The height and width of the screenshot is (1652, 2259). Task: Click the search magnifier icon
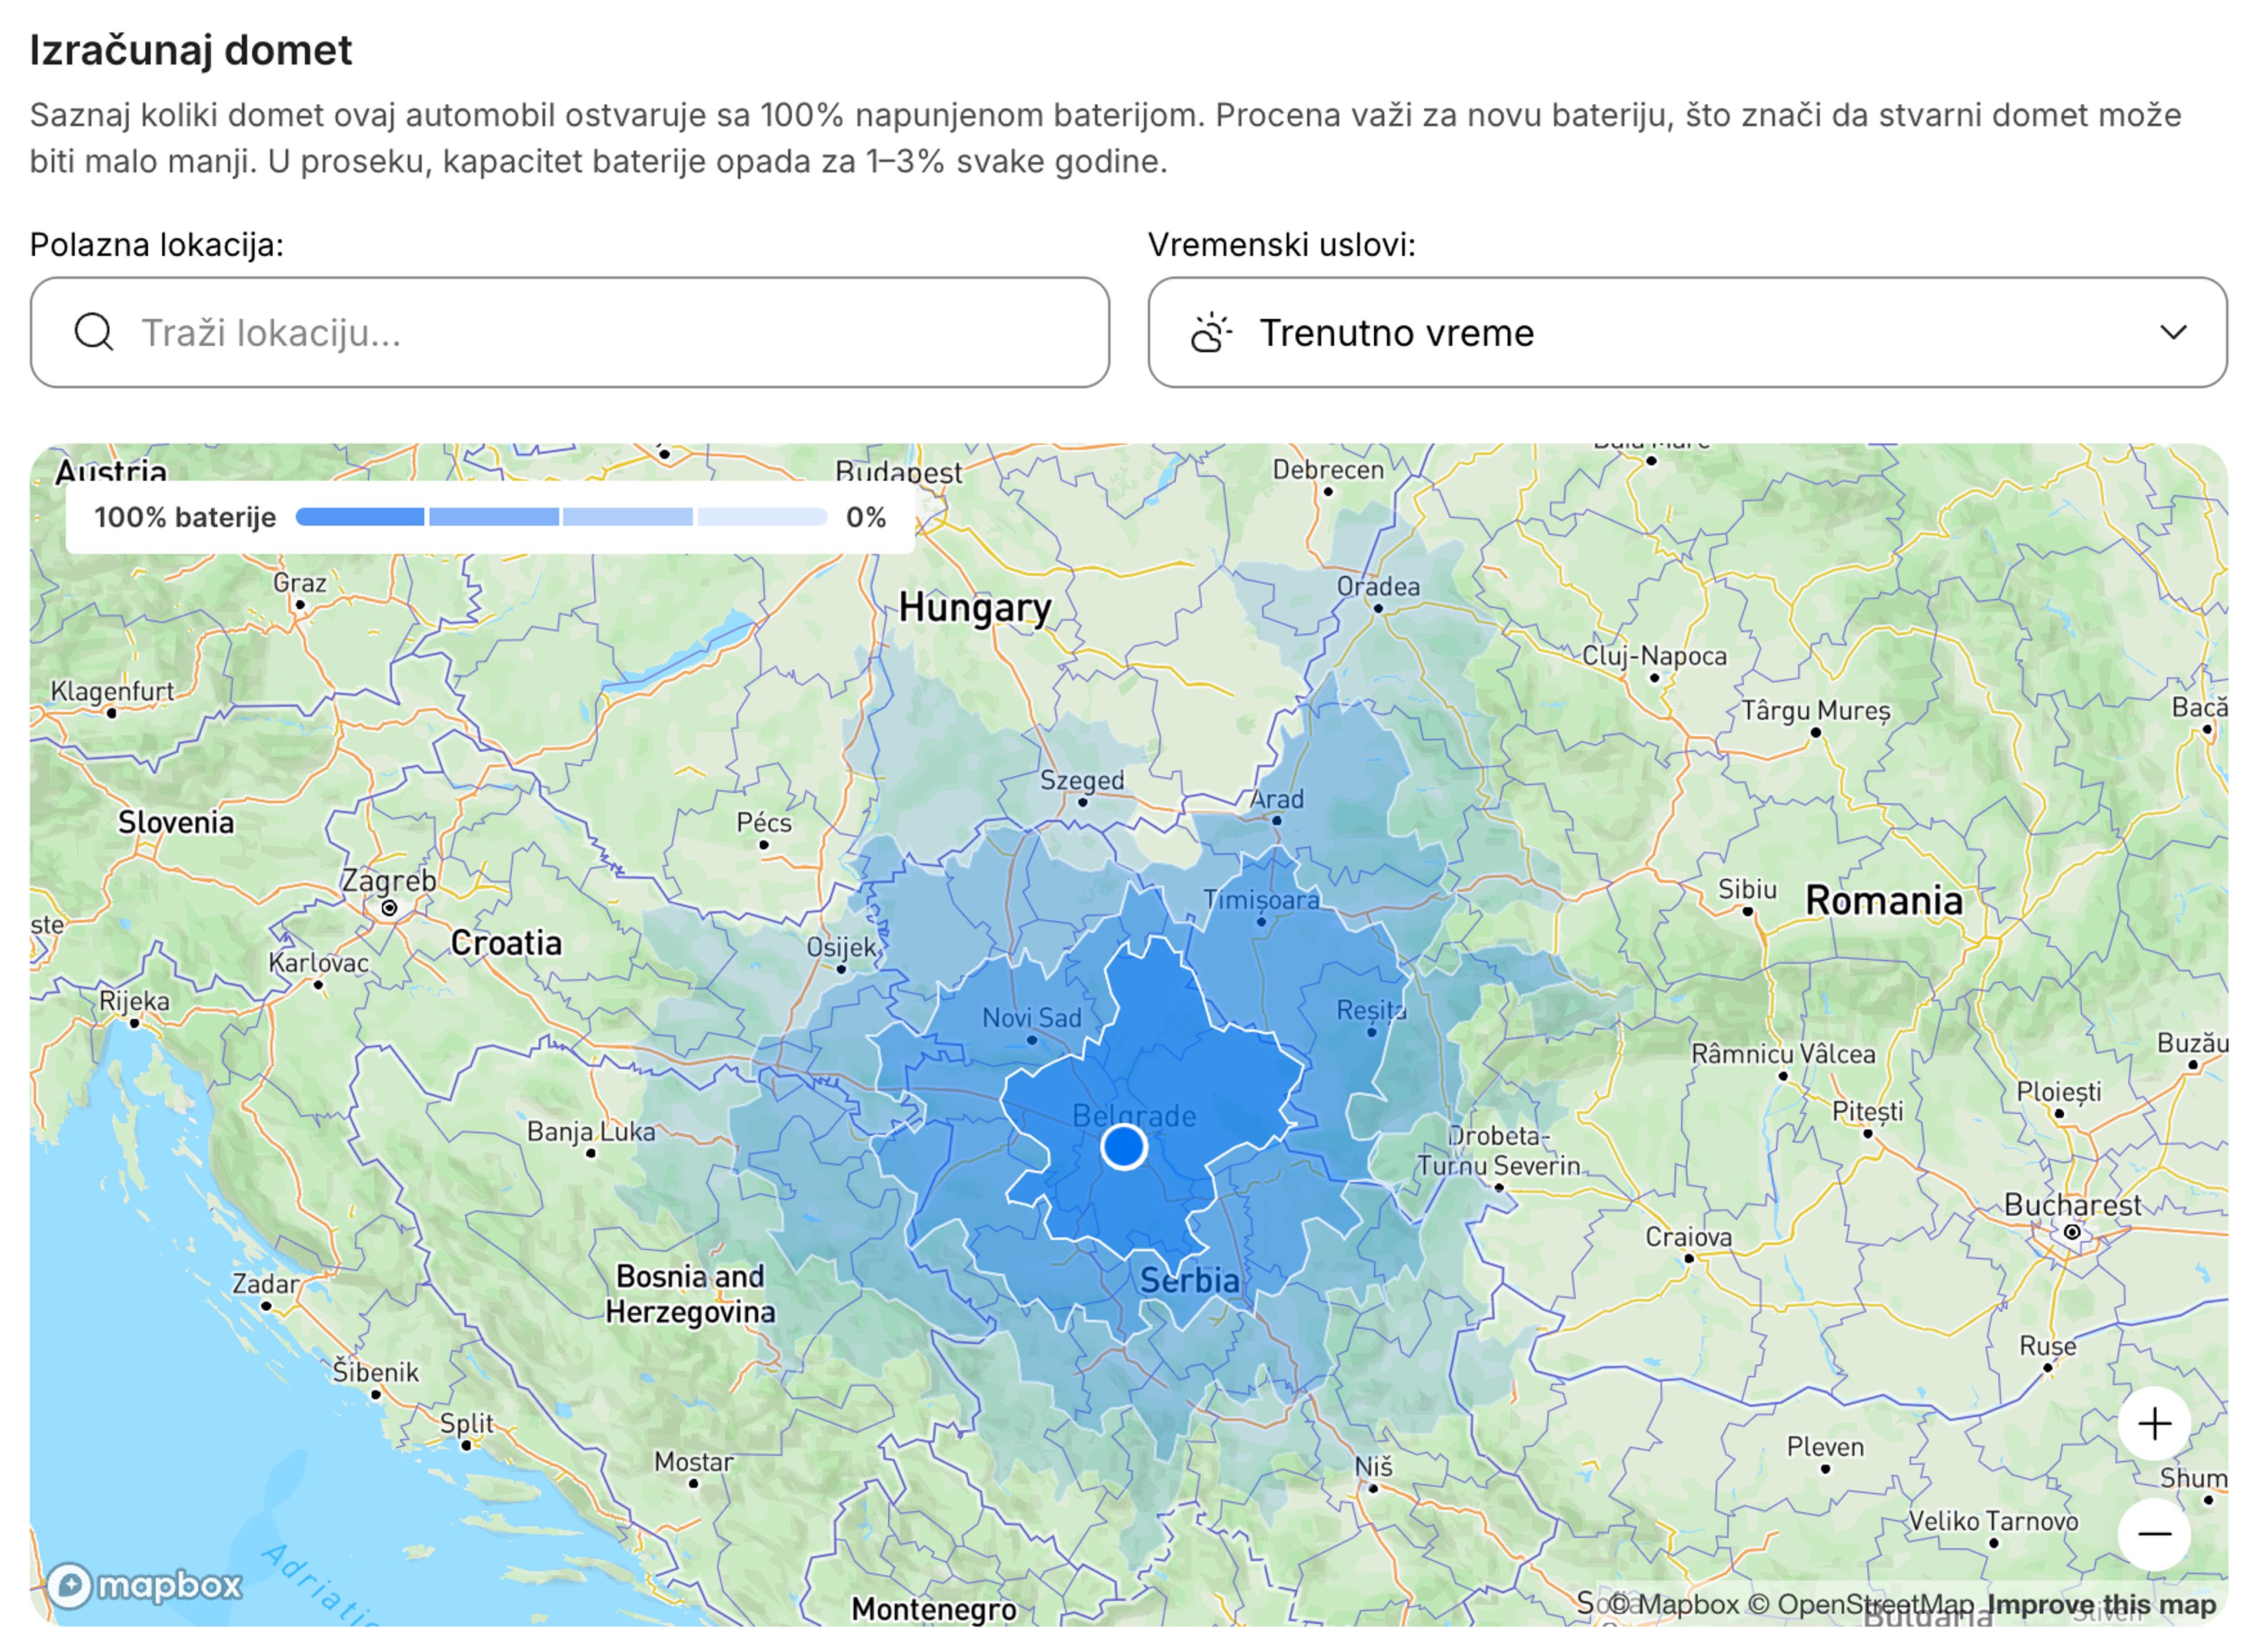pyautogui.click(x=94, y=332)
